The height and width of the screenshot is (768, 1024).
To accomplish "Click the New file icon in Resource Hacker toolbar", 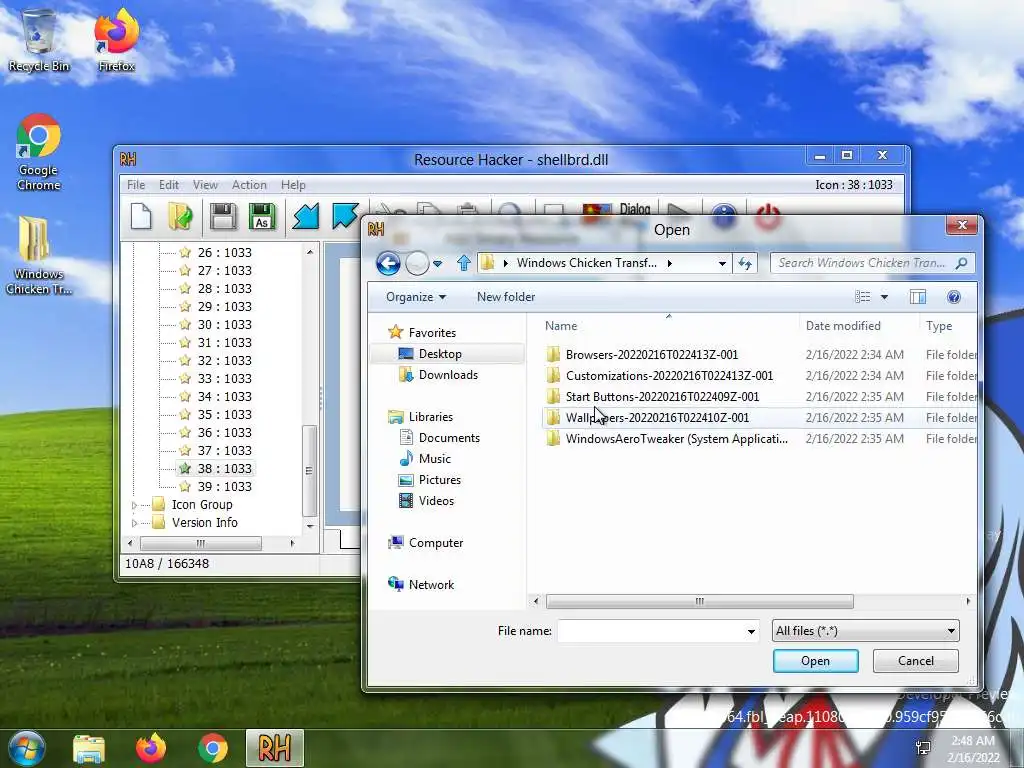I will (141, 217).
